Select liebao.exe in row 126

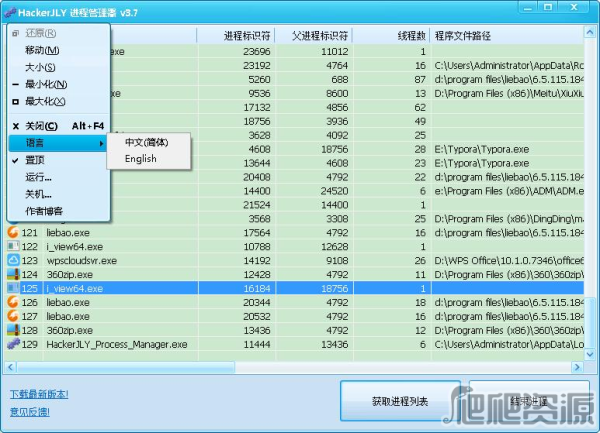point(68,302)
